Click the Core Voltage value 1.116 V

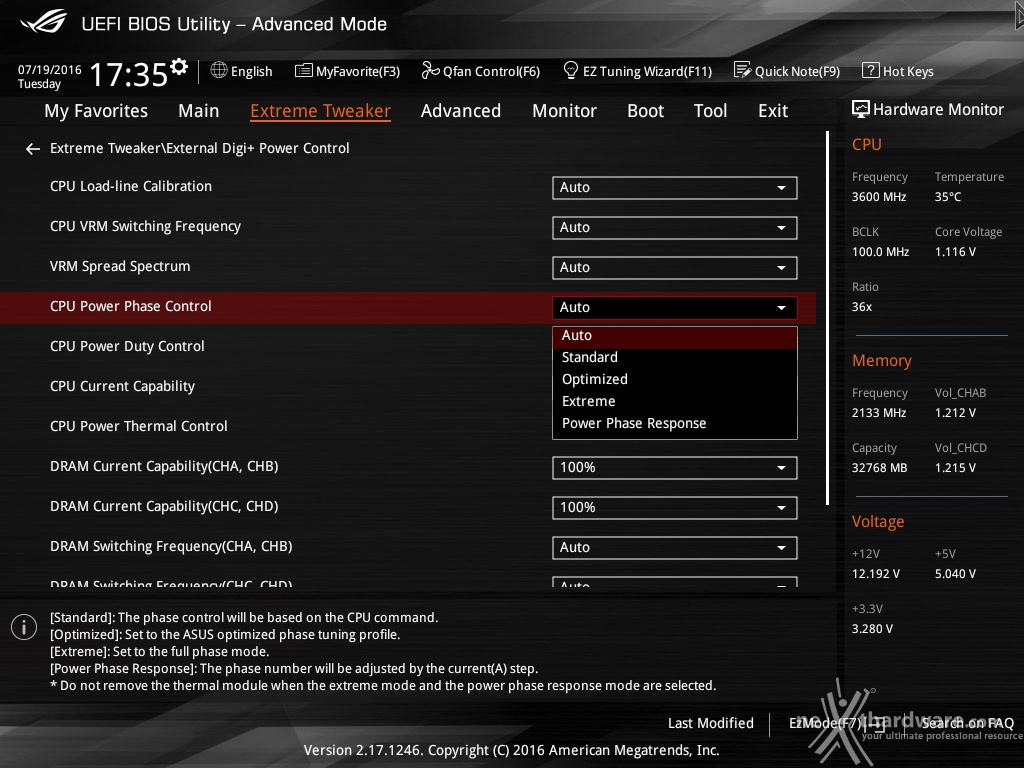(955, 252)
